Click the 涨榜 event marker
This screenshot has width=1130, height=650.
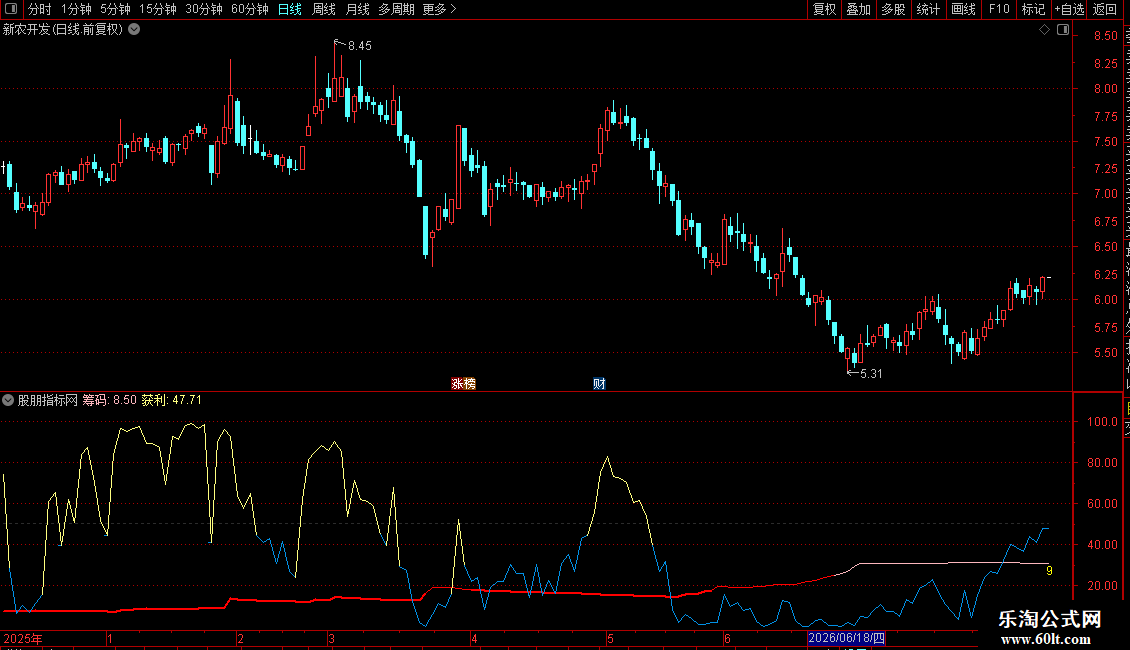click(x=463, y=384)
